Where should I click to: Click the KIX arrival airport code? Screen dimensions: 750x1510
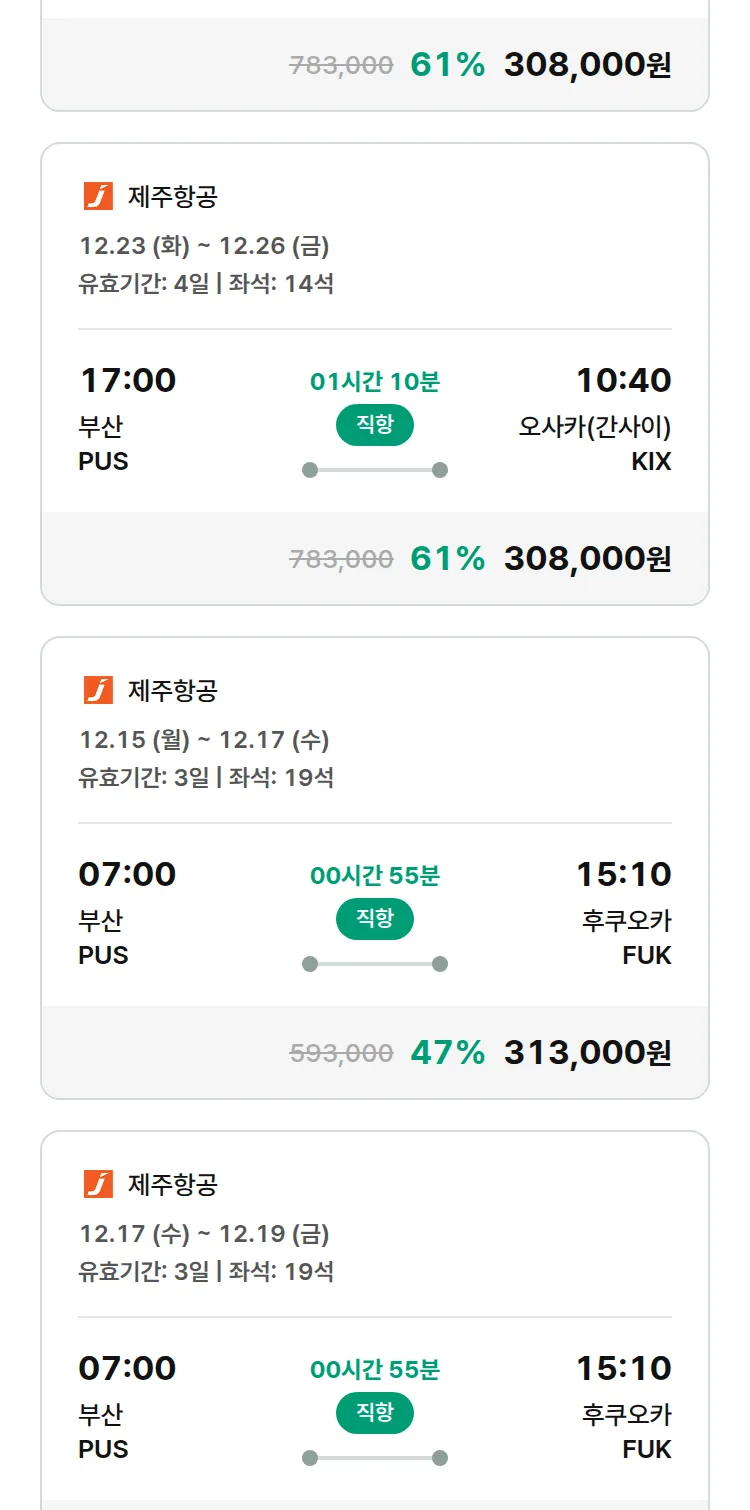(651, 462)
